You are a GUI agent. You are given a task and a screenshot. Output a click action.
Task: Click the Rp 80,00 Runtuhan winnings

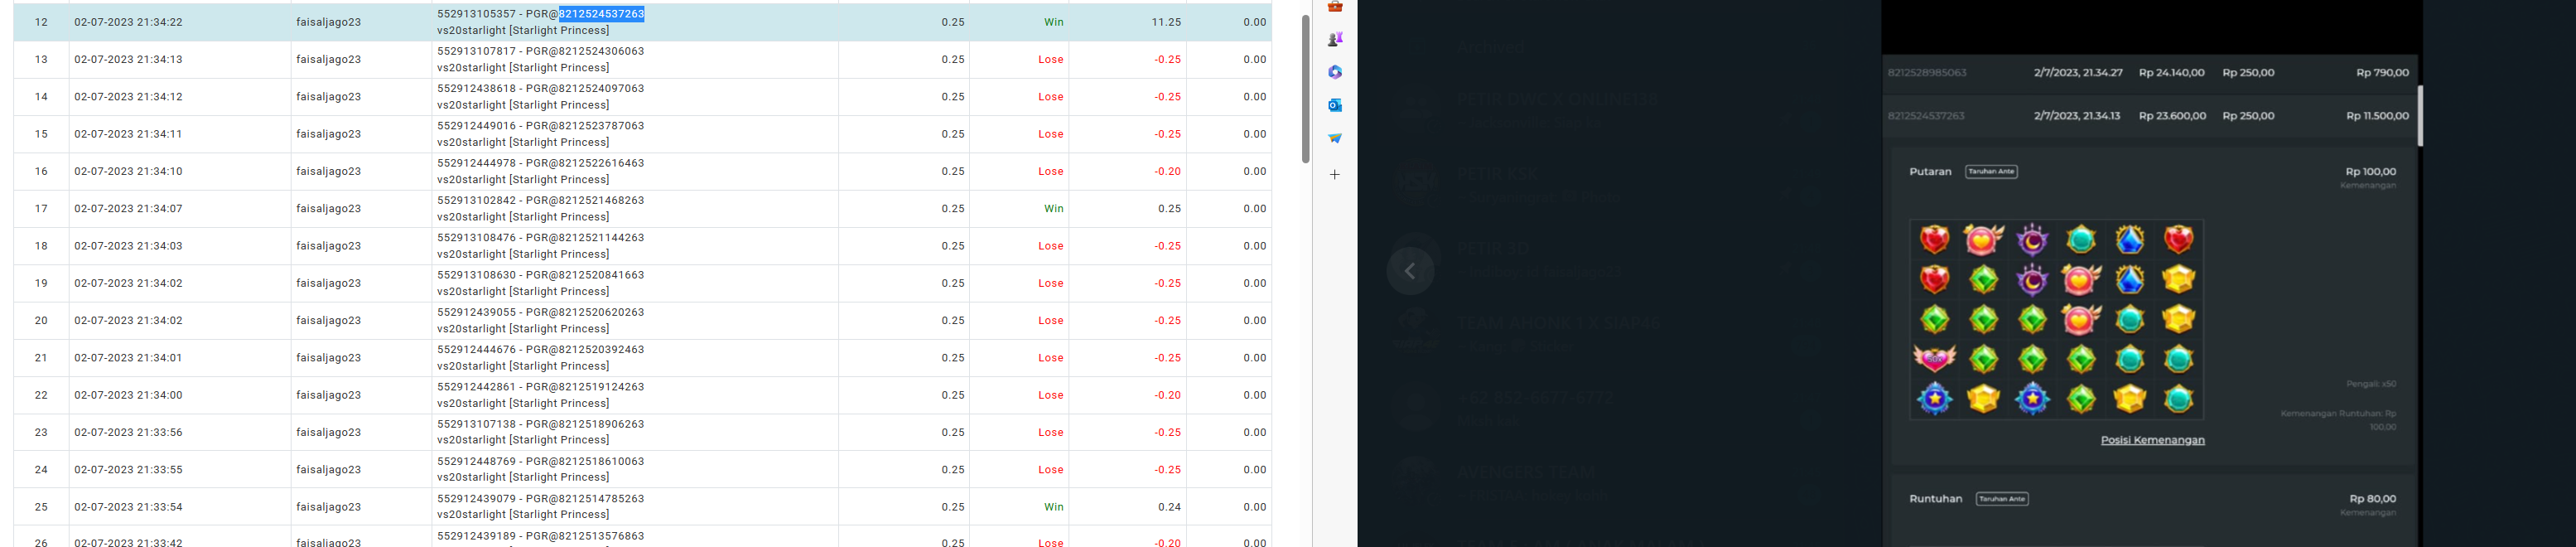coord(2372,499)
